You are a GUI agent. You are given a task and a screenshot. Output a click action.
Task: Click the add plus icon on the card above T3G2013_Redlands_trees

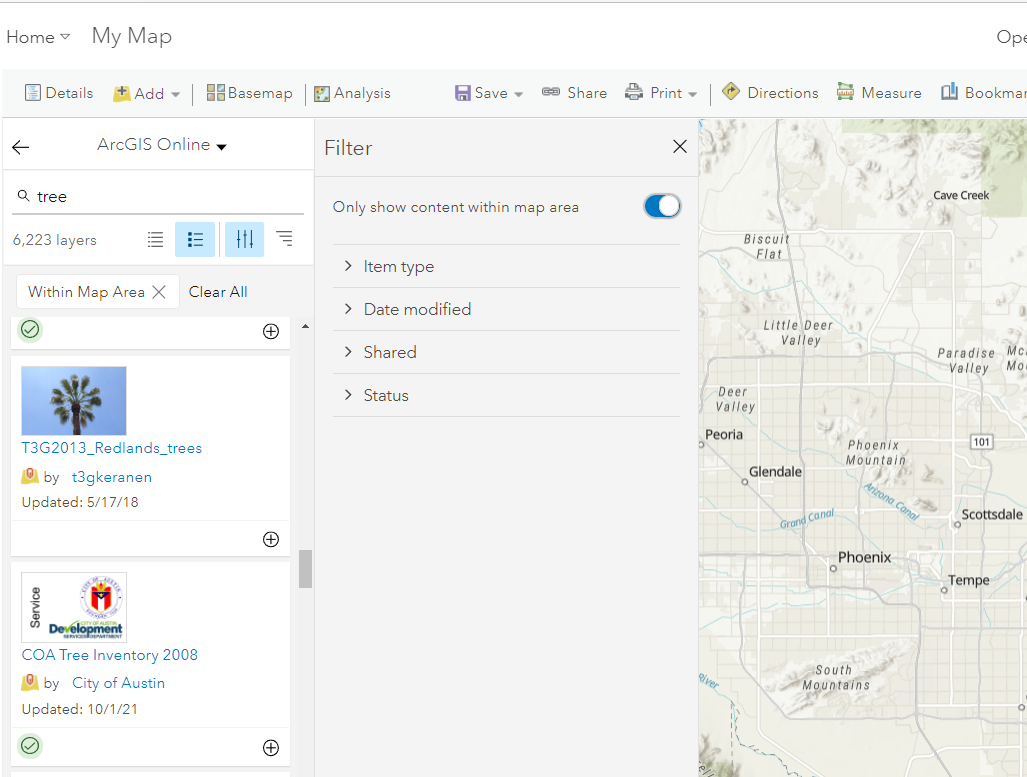(271, 332)
